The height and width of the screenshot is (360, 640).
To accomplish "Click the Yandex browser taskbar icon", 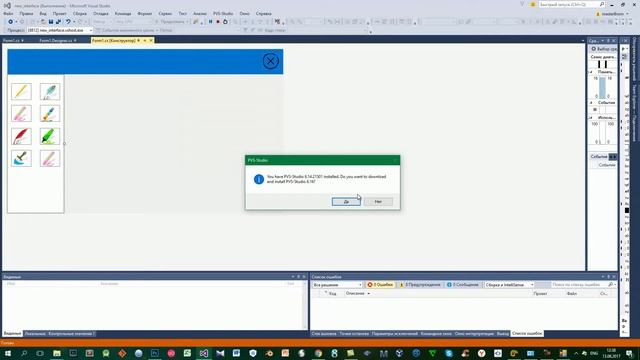I will pyautogui.click(x=481, y=353).
